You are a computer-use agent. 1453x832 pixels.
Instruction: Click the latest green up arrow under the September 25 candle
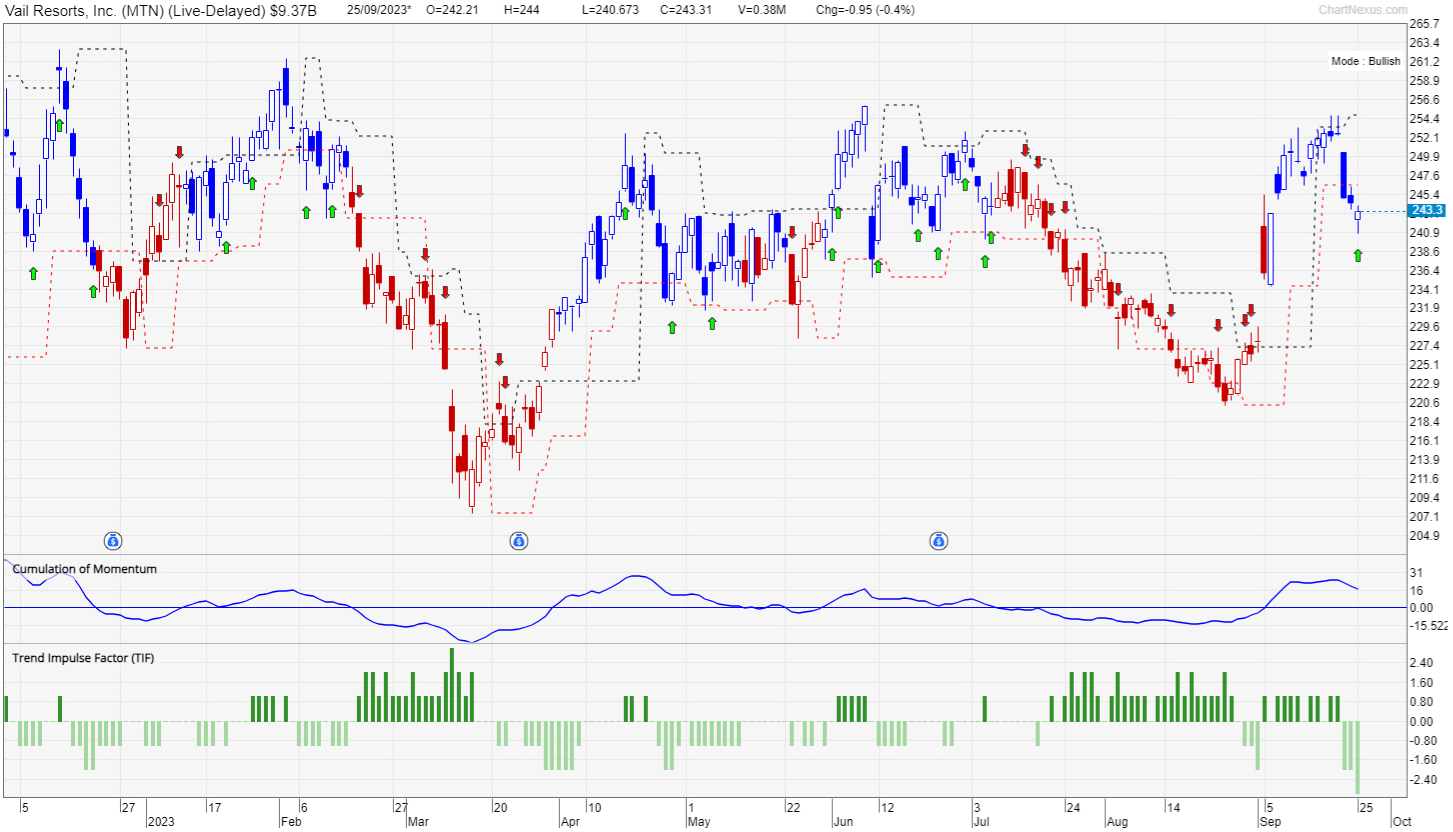(x=1358, y=256)
